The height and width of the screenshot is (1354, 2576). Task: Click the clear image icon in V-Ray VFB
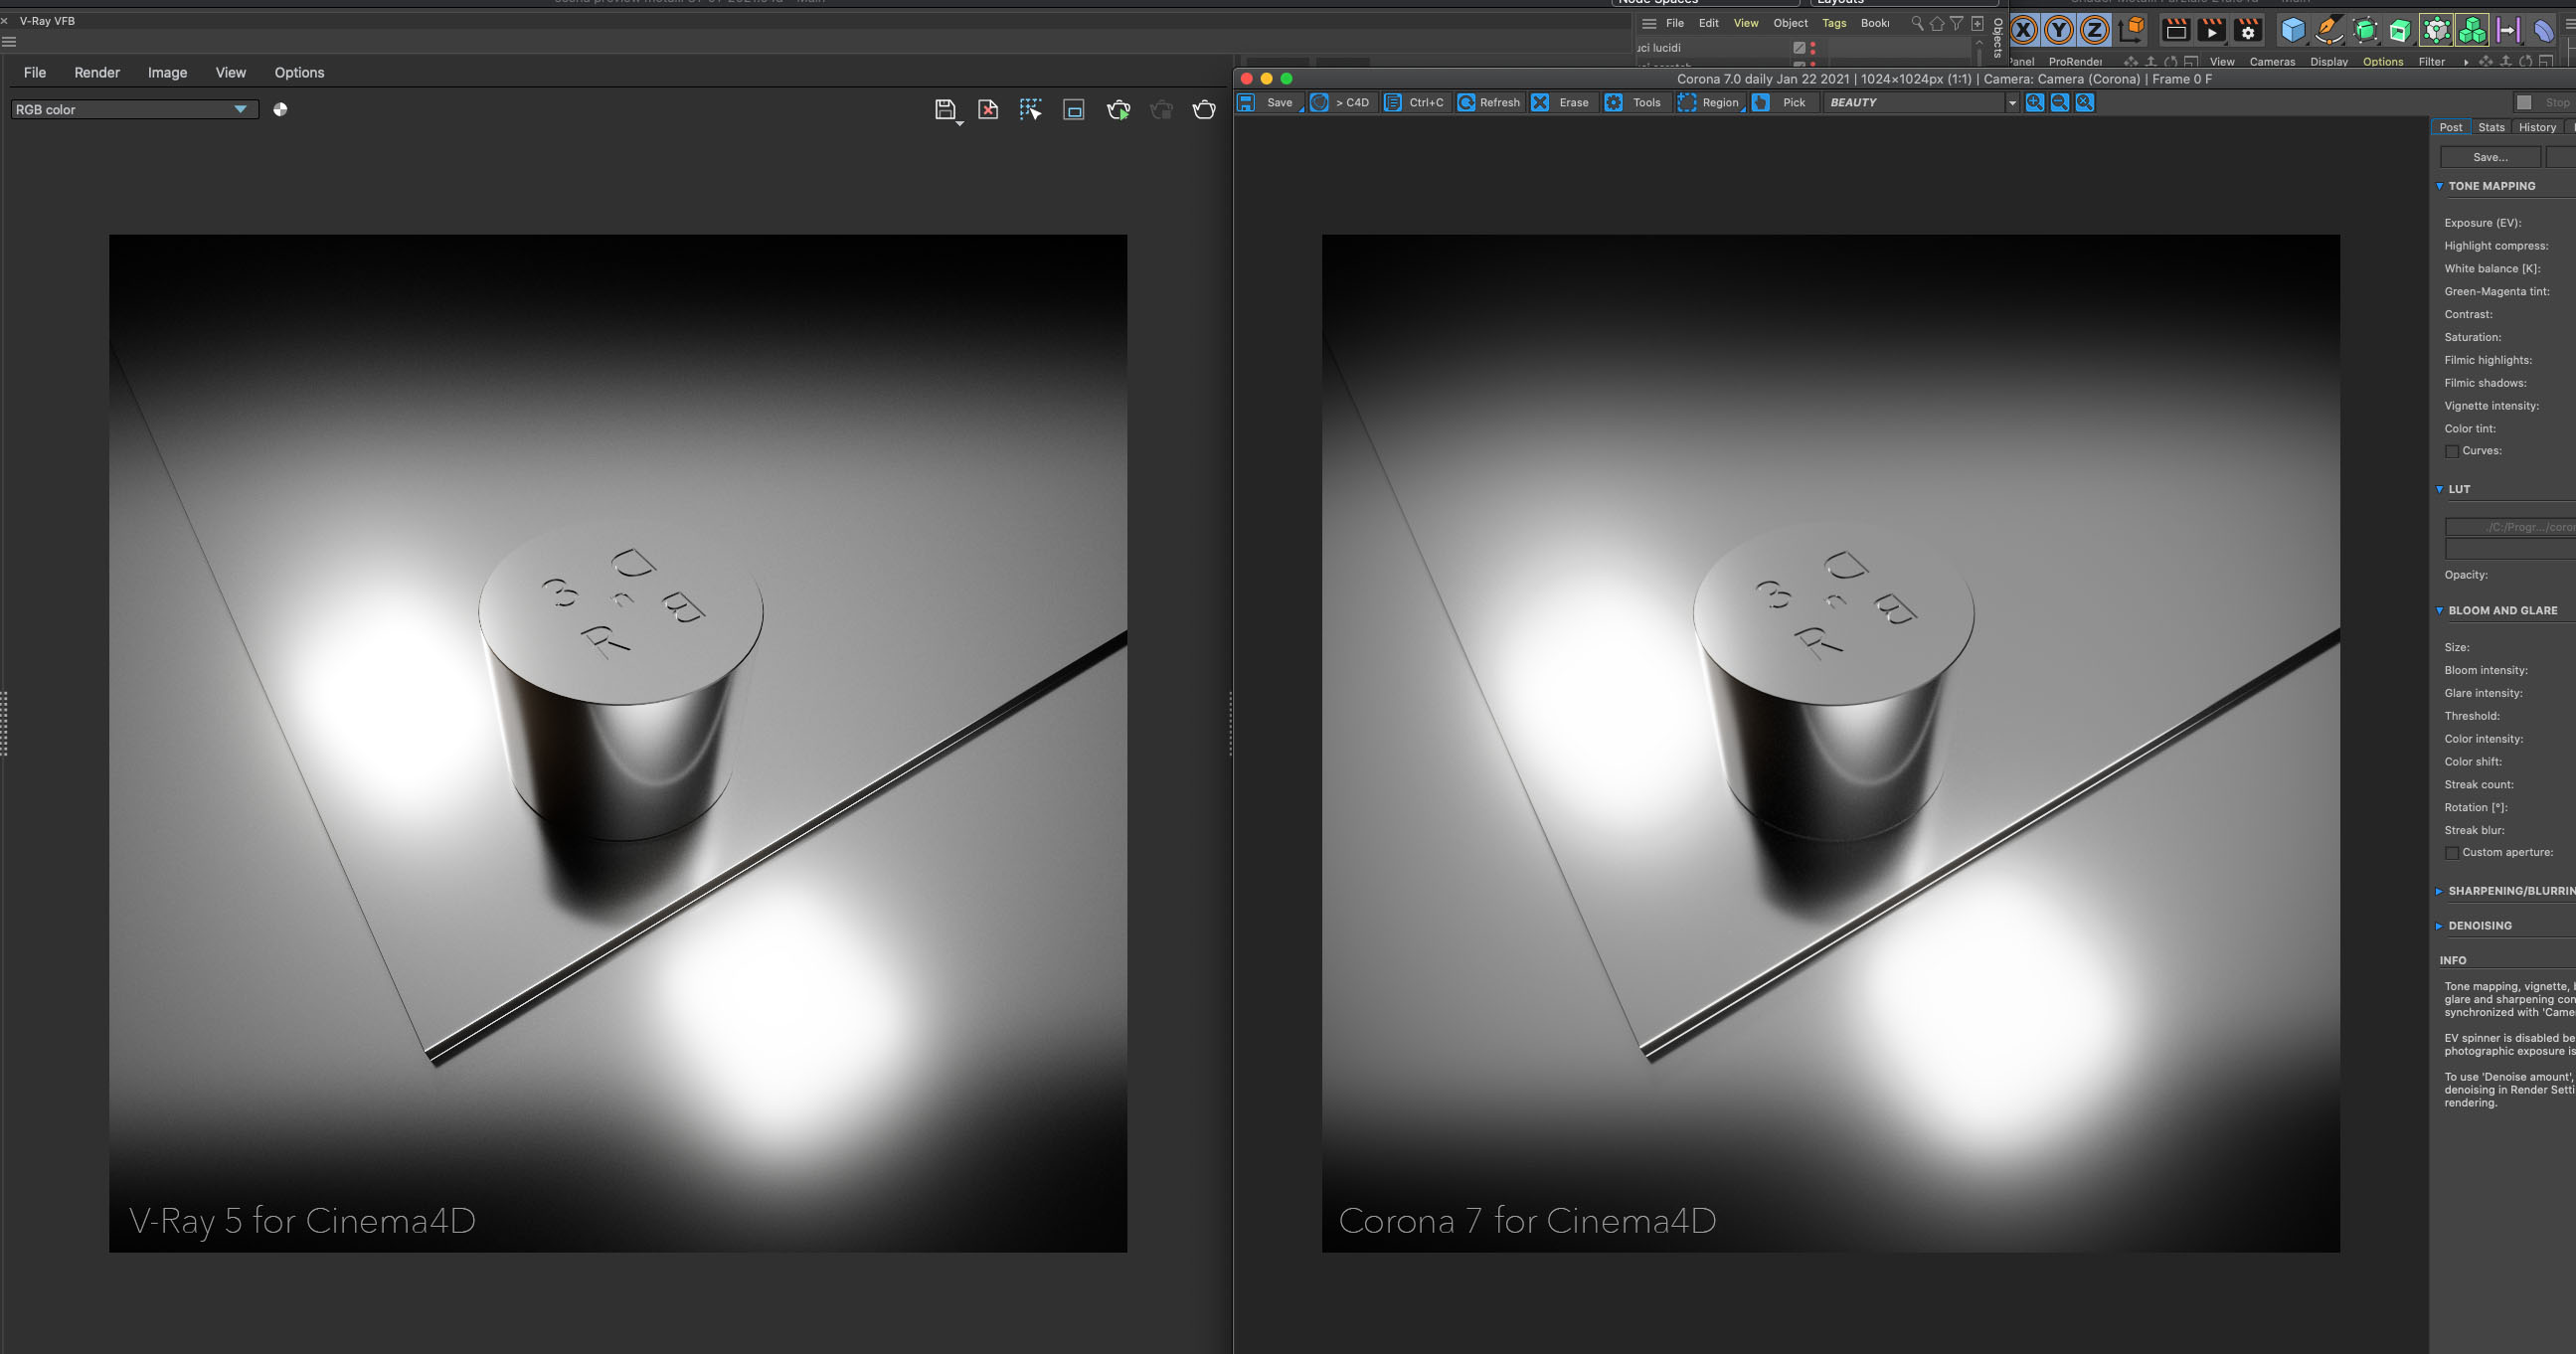(x=988, y=110)
